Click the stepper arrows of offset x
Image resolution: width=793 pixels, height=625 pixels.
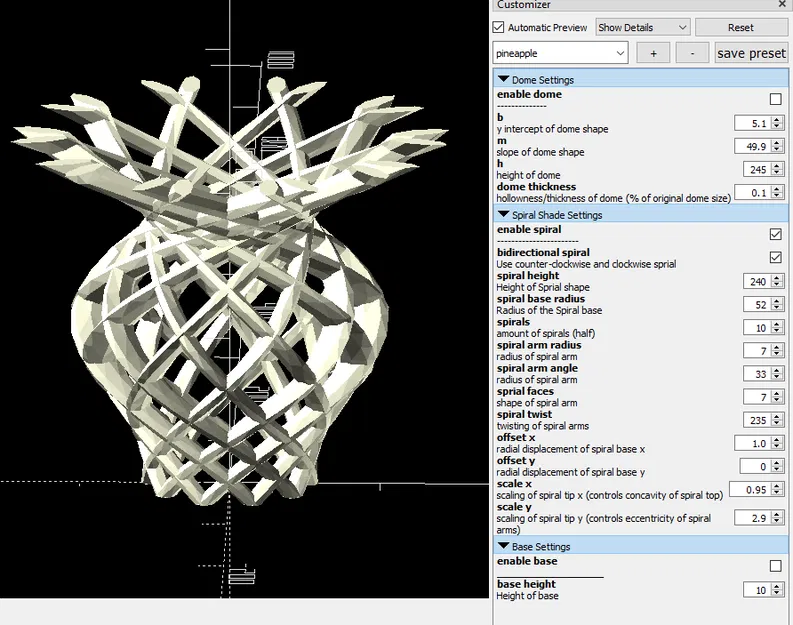[x=777, y=443]
